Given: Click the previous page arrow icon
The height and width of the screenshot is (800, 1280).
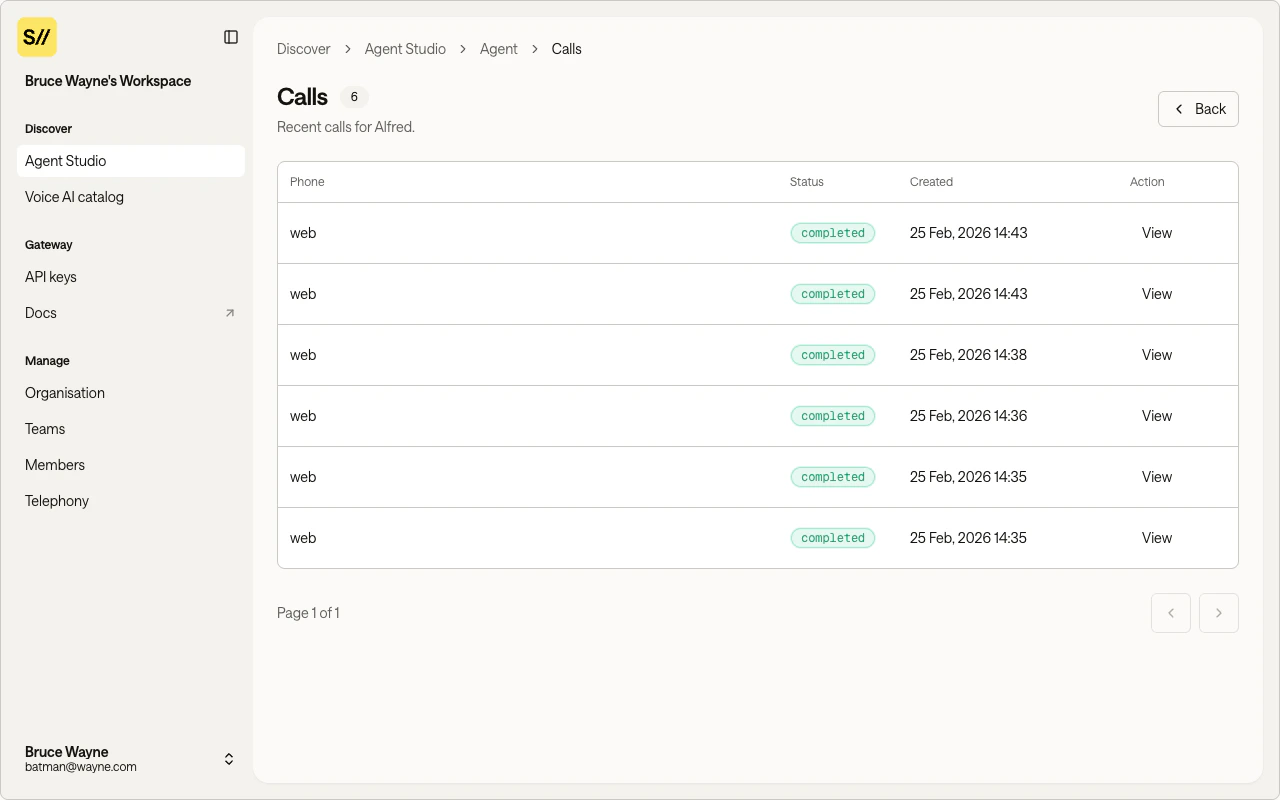Looking at the screenshot, I should 1171,613.
